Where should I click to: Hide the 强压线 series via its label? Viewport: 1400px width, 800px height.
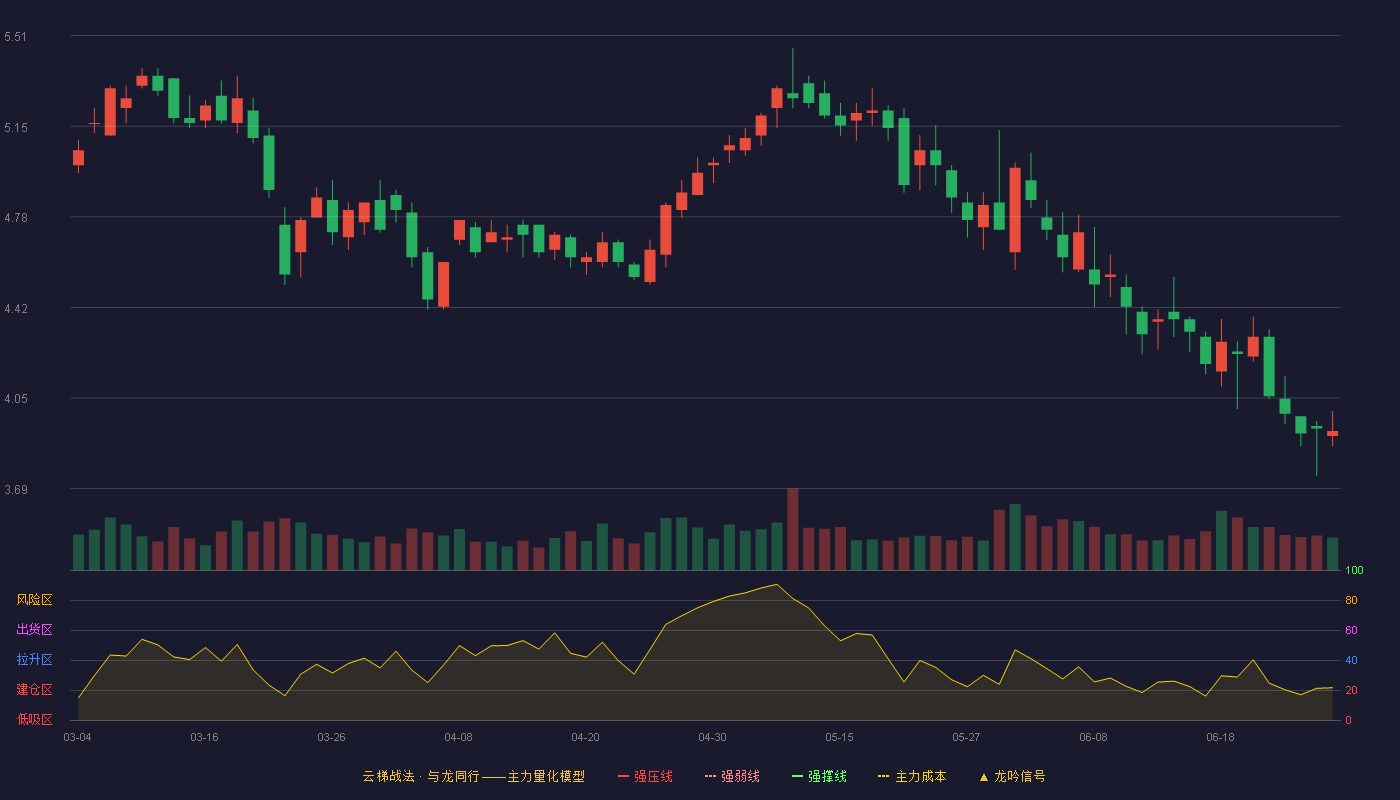(653, 776)
